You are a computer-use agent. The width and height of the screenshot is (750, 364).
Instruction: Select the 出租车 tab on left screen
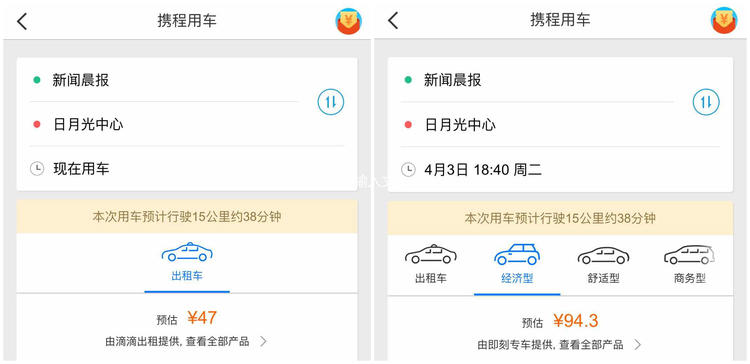(x=187, y=262)
